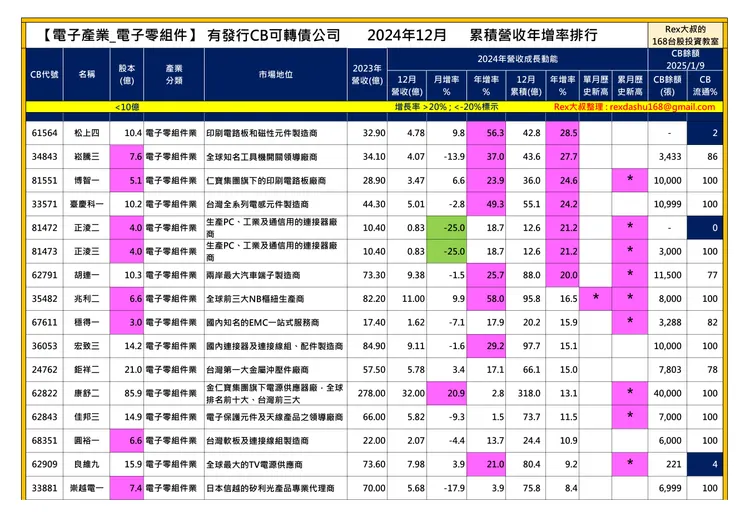740x523 pixels.
Task: Click the name 良維九
Action: pyautogui.click(x=87, y=464)
